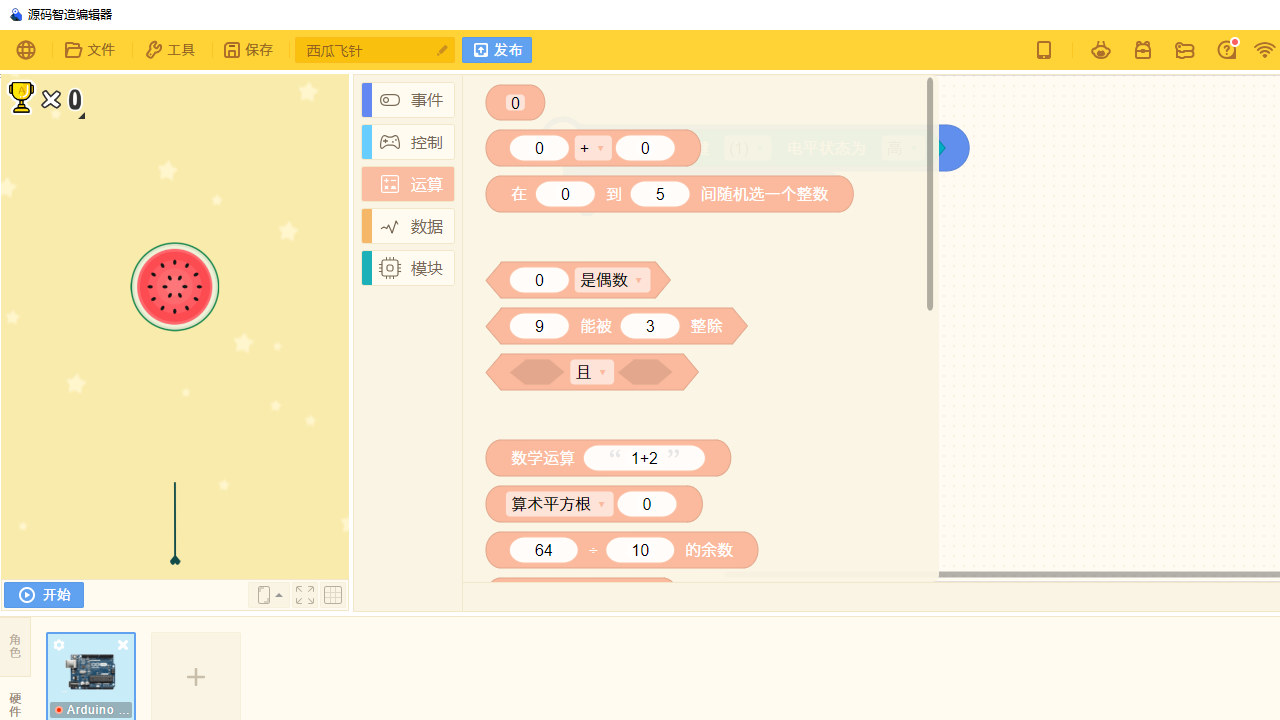Screen dimensions: 1280x720
Task: Click the 发布 (Publish) button
Action: (x=497, y=50)
